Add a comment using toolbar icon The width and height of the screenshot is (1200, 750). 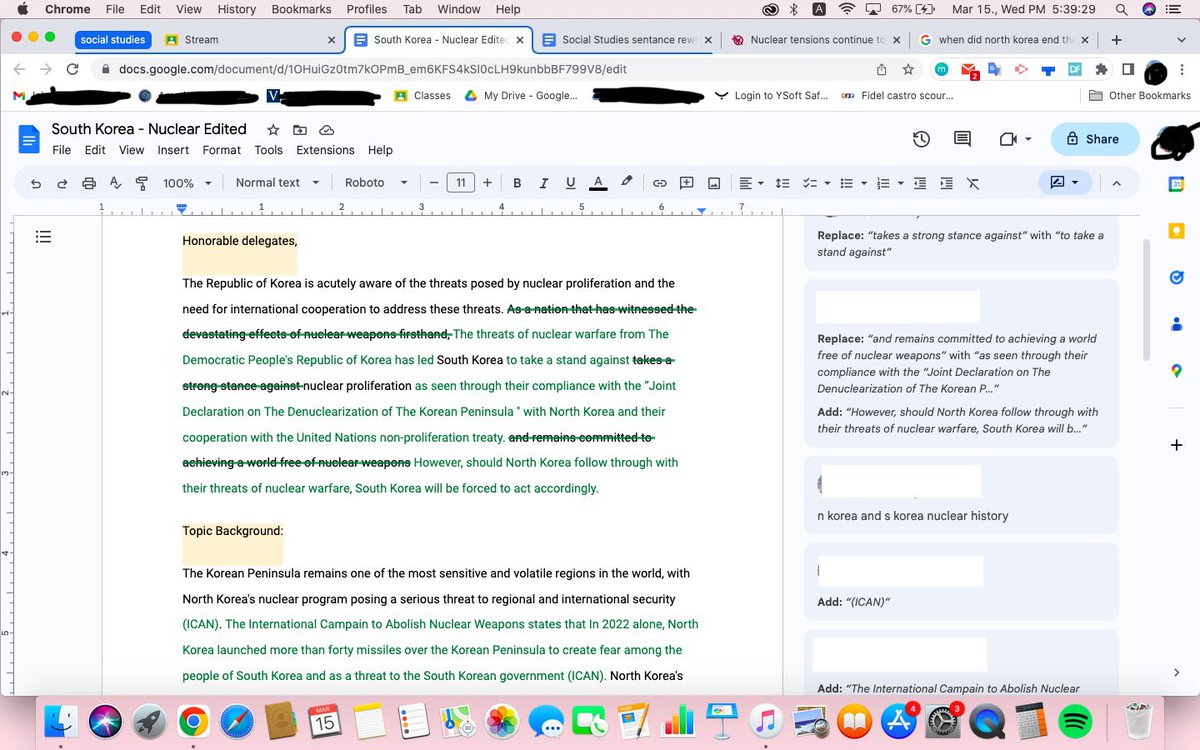click(687, 183)
